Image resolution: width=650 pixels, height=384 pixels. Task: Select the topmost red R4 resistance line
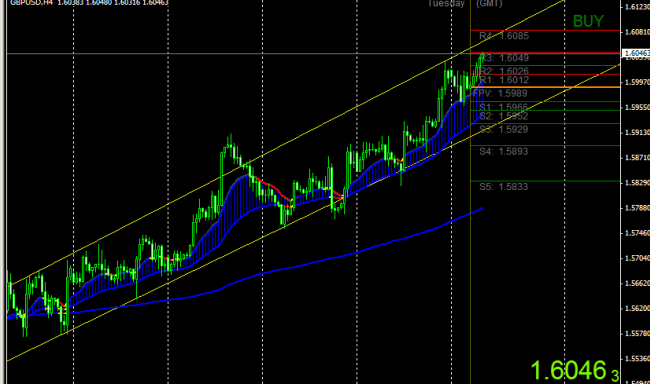[x=546, y=30]
